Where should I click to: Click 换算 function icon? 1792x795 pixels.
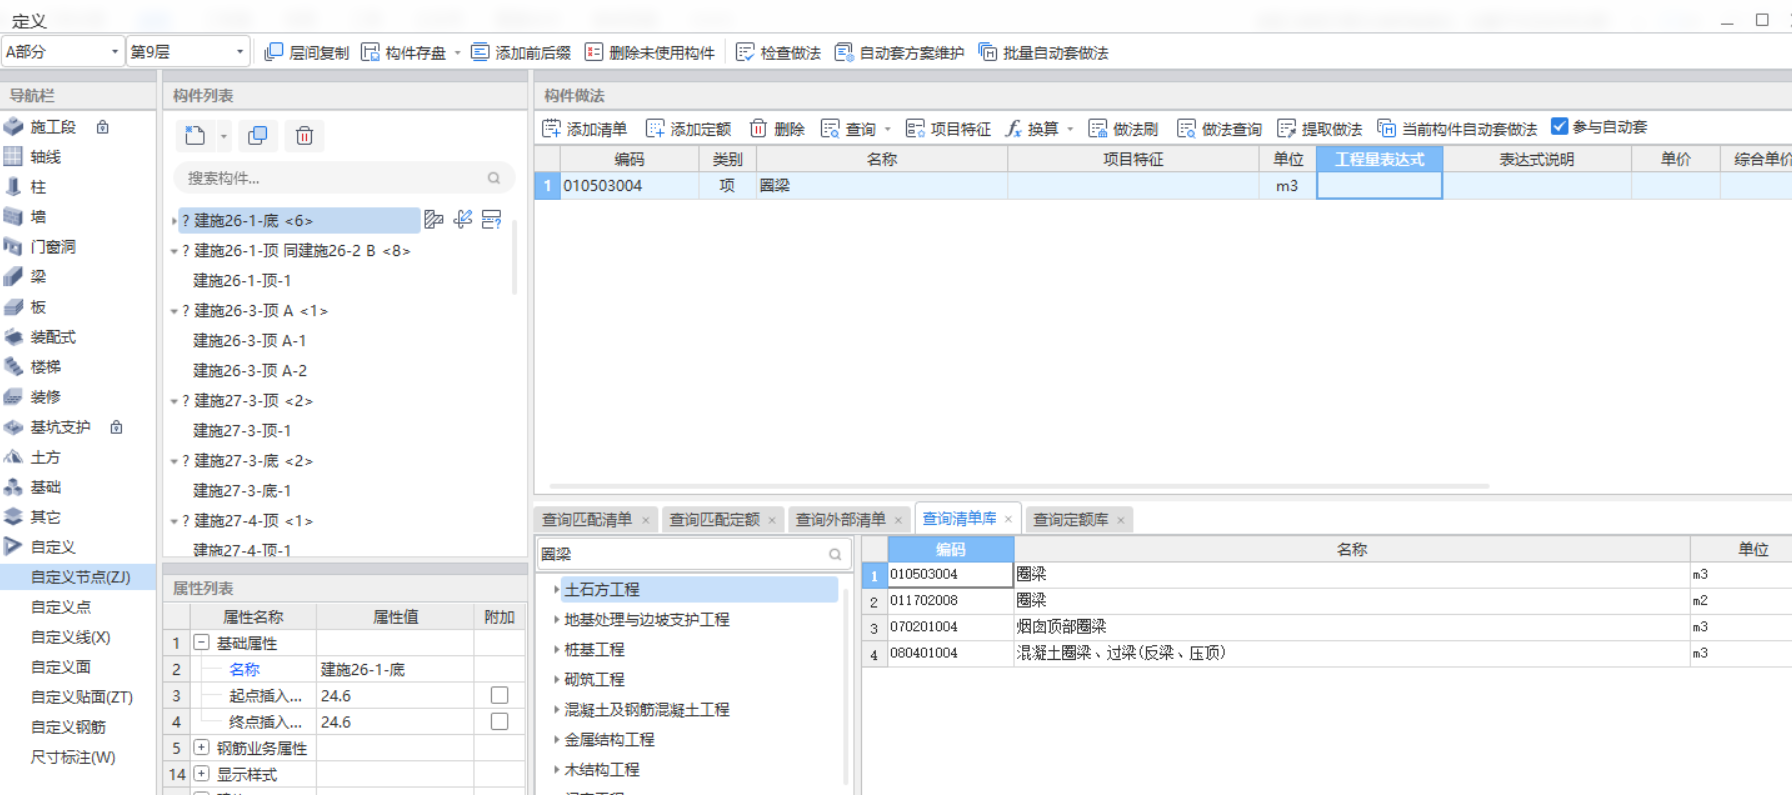[1013, 128]
